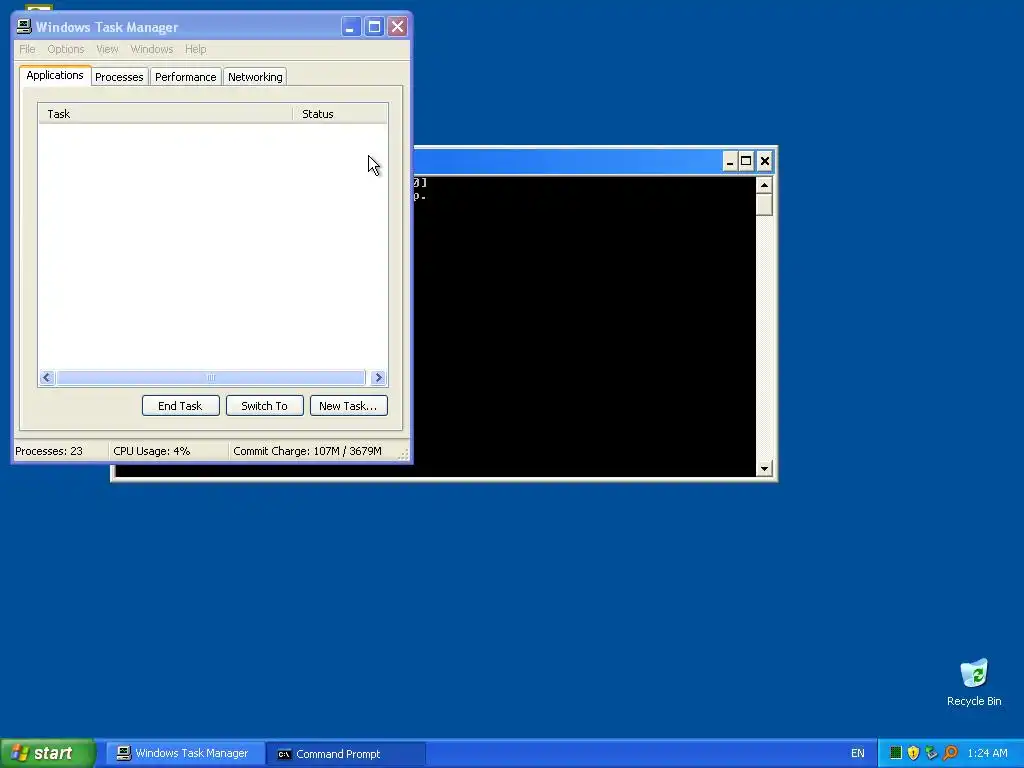Sort by the Status column header
The height and width of the screenshot is (768, 1024).
pos(340,114)
